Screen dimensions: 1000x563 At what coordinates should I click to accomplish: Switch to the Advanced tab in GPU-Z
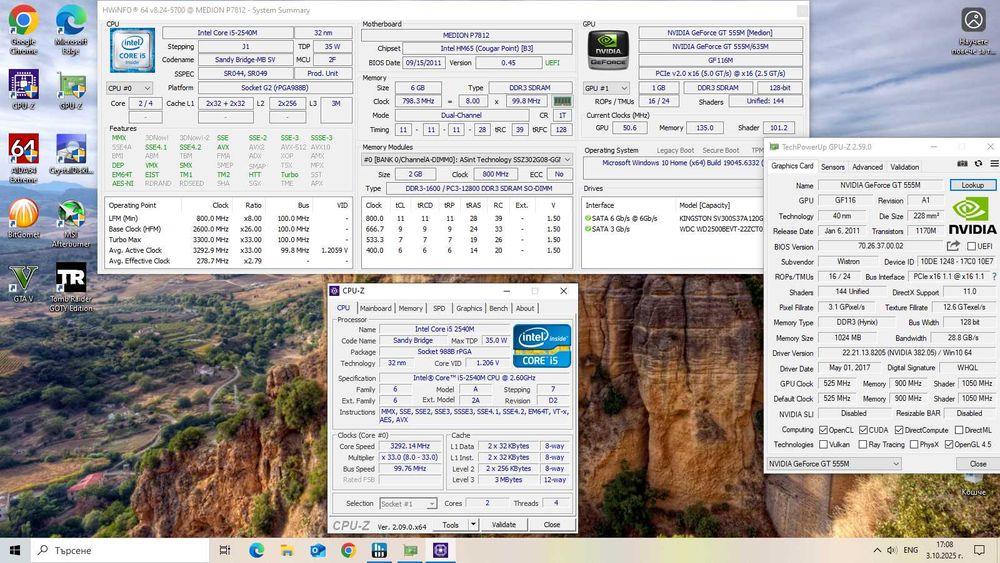867,166
